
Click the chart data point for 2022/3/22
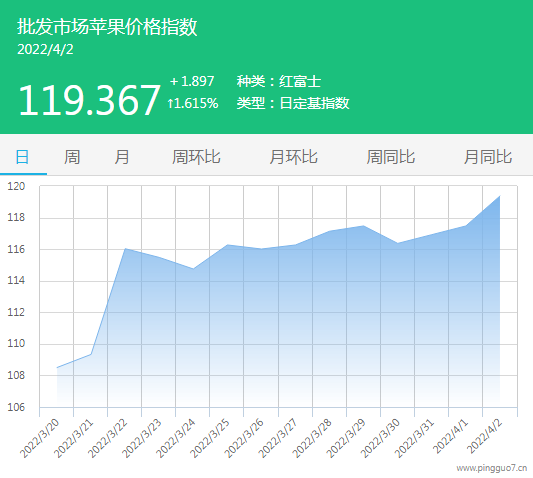(x=125, y=249)
